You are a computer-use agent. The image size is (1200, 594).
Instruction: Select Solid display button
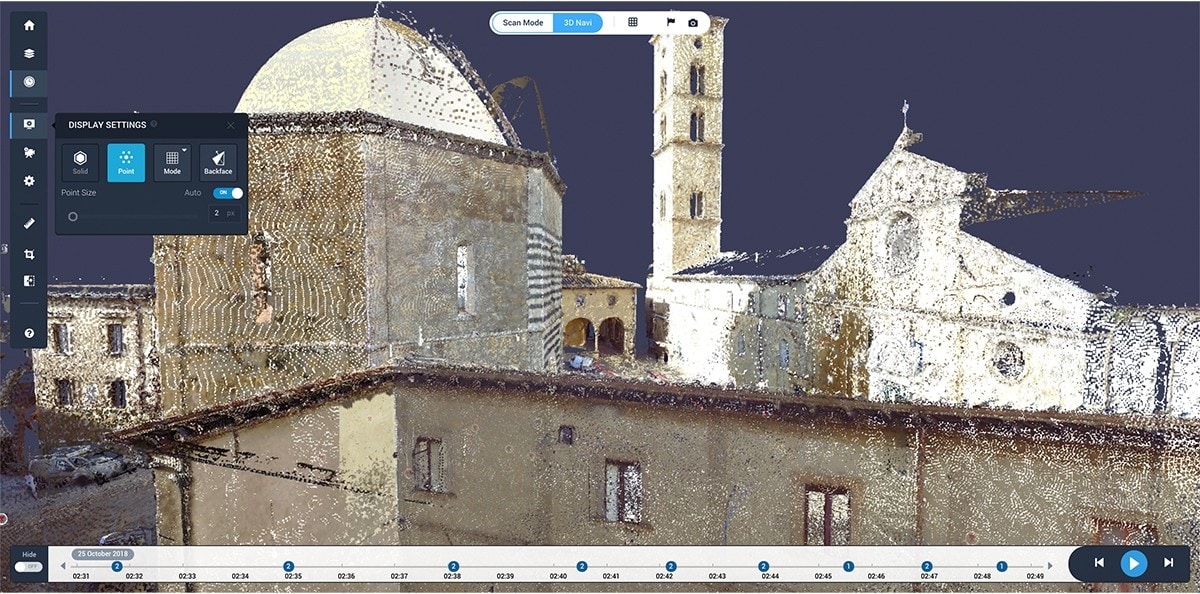[x=80, y=162]
